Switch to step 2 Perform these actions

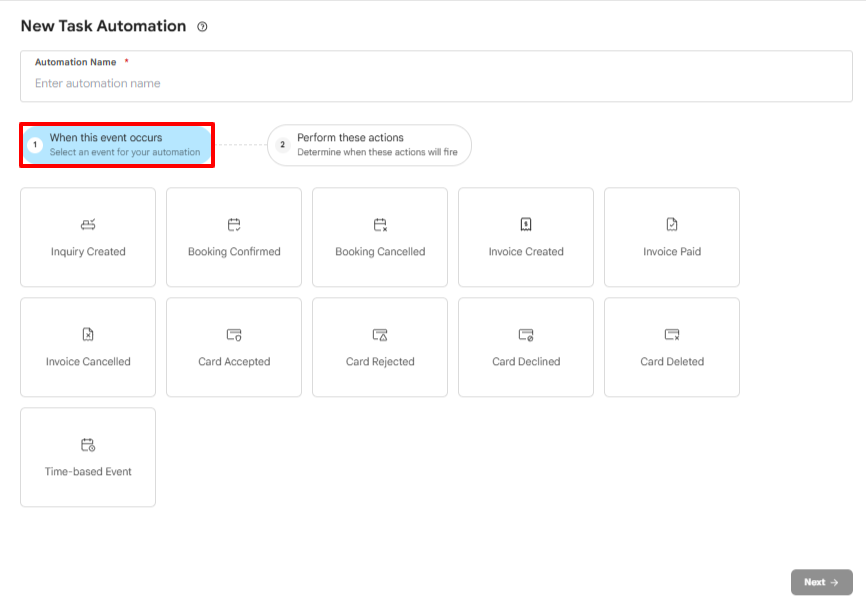coord(369,145)
